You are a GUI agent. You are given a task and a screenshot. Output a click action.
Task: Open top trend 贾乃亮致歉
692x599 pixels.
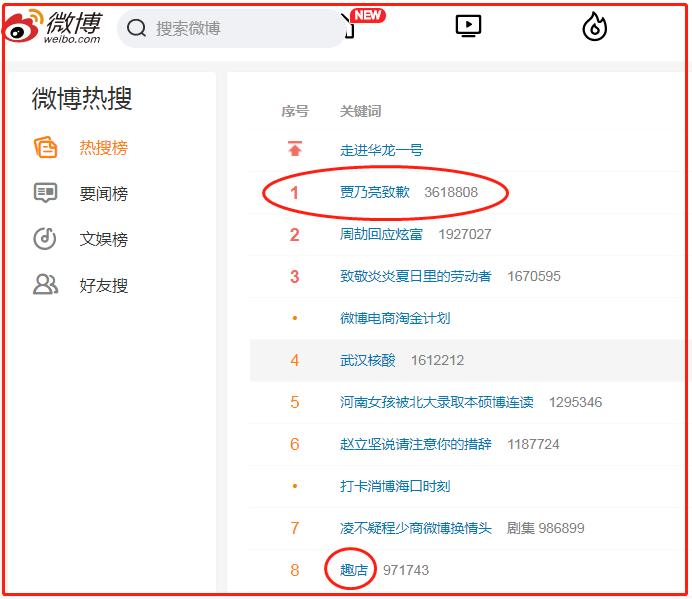pos(375,192)
